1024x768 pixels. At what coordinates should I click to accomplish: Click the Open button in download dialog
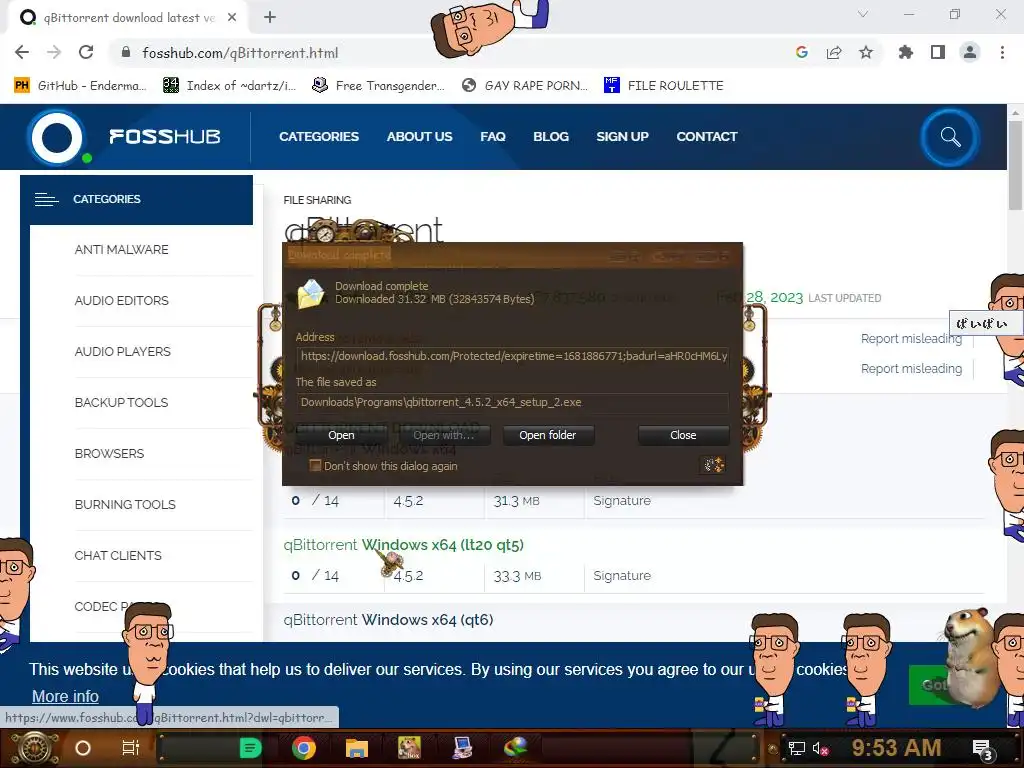click(x=341, y=435)
